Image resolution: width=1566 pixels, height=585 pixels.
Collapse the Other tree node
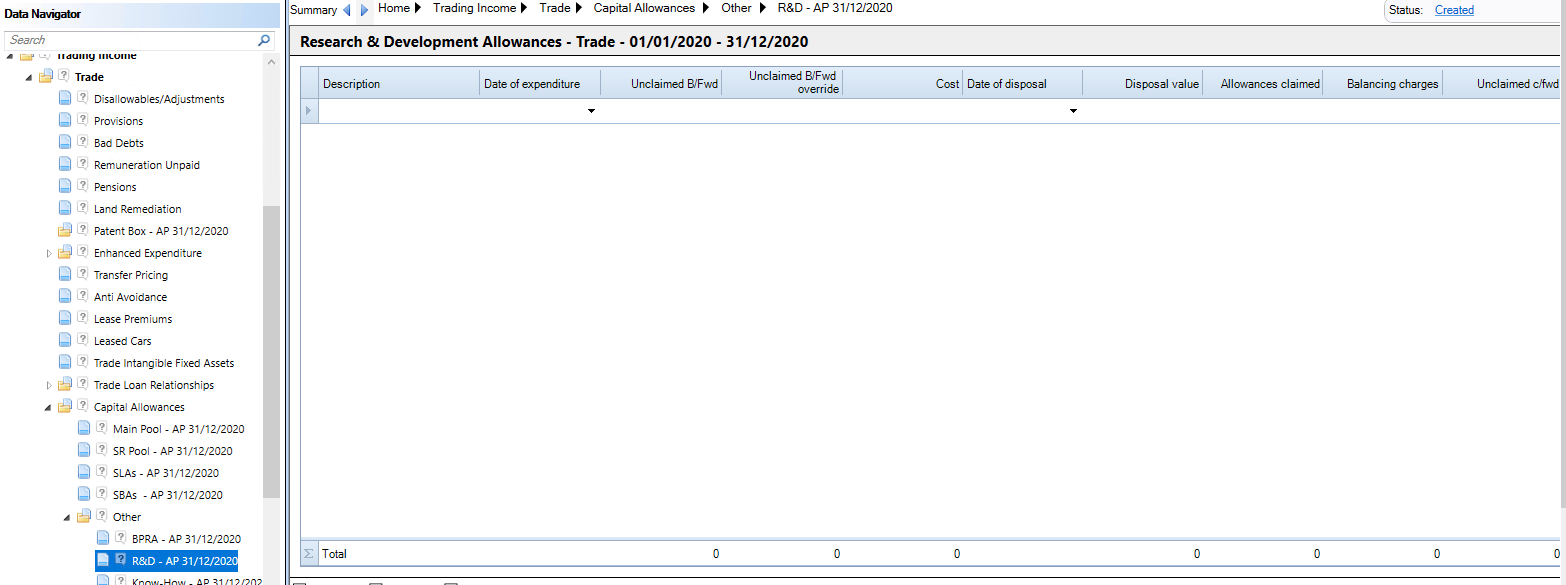[x=67, y=517]
